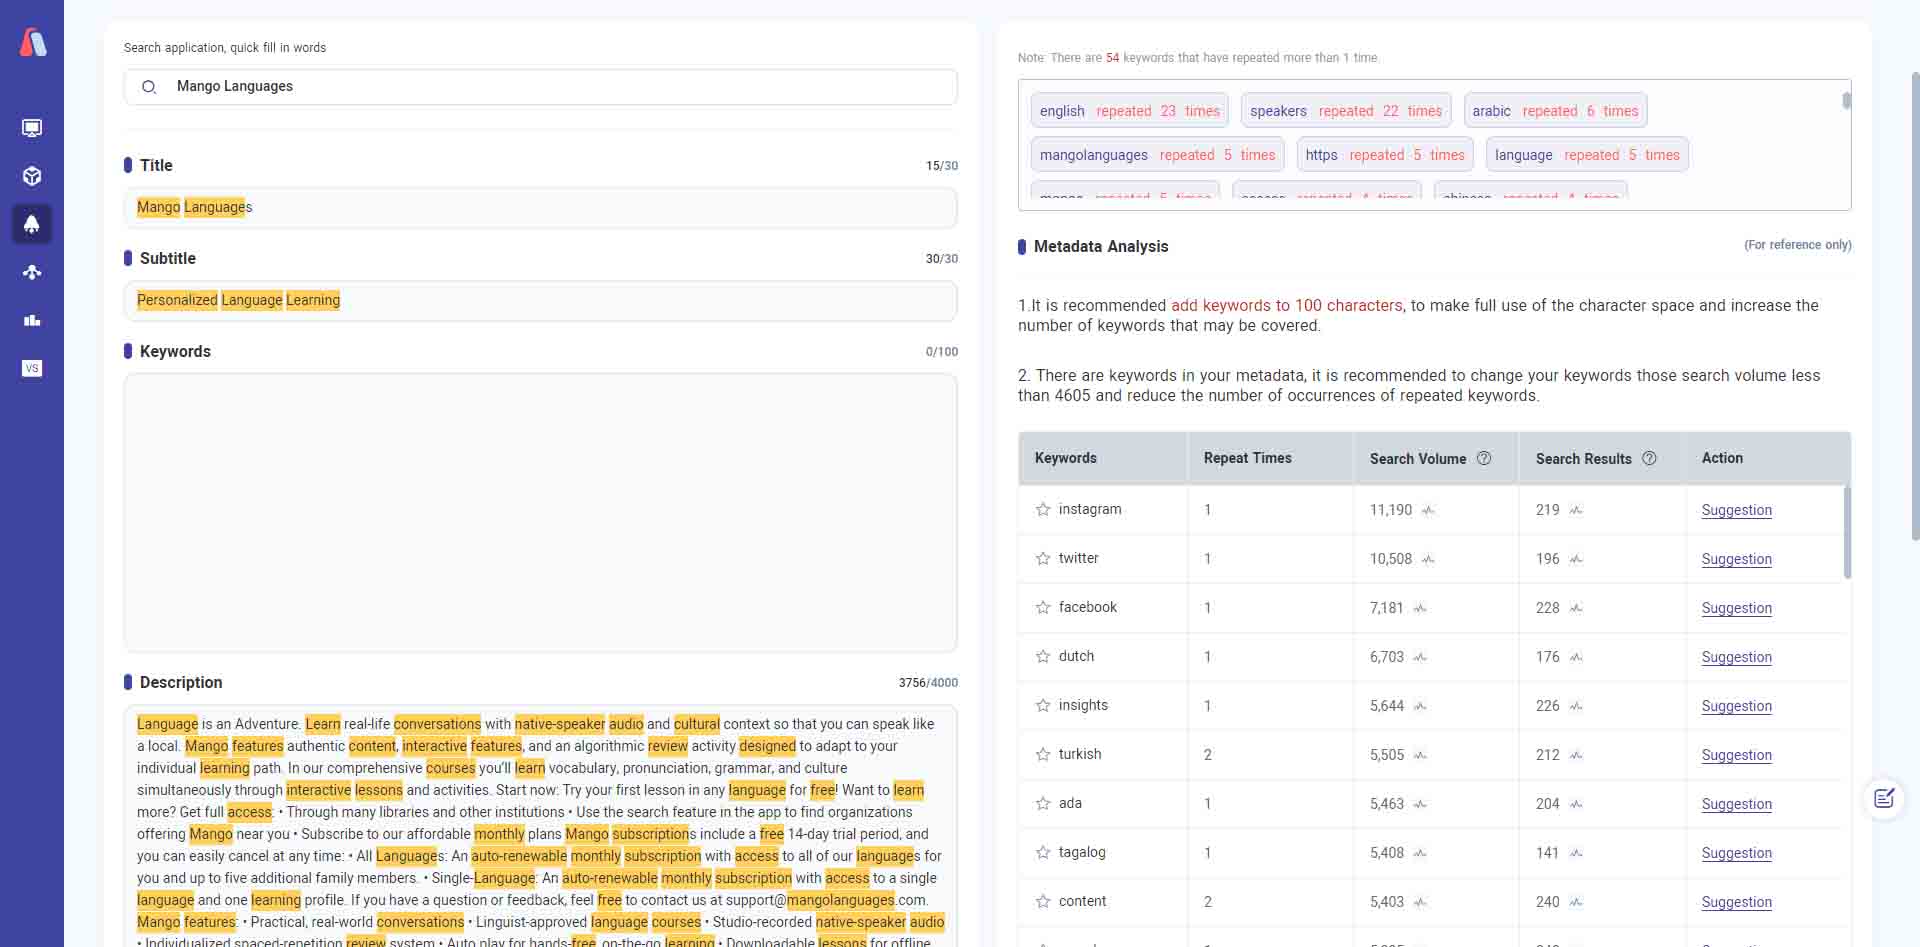Star the twitter keyword

point(1043,558)
